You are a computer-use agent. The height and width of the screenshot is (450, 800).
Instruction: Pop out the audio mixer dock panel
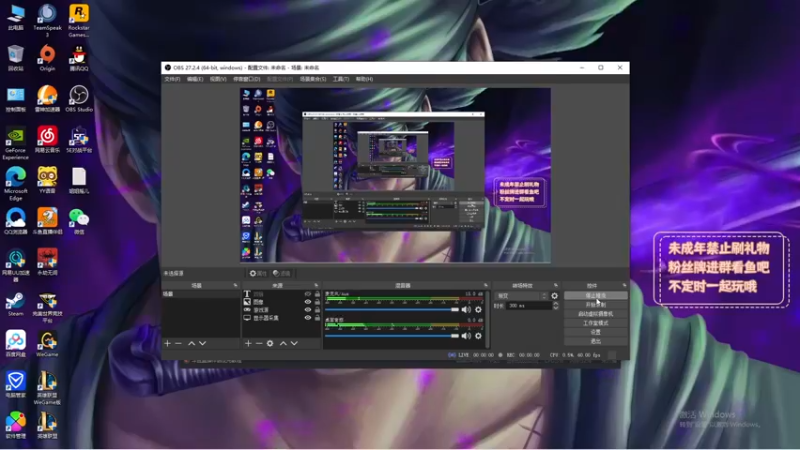tap(485, 285)
